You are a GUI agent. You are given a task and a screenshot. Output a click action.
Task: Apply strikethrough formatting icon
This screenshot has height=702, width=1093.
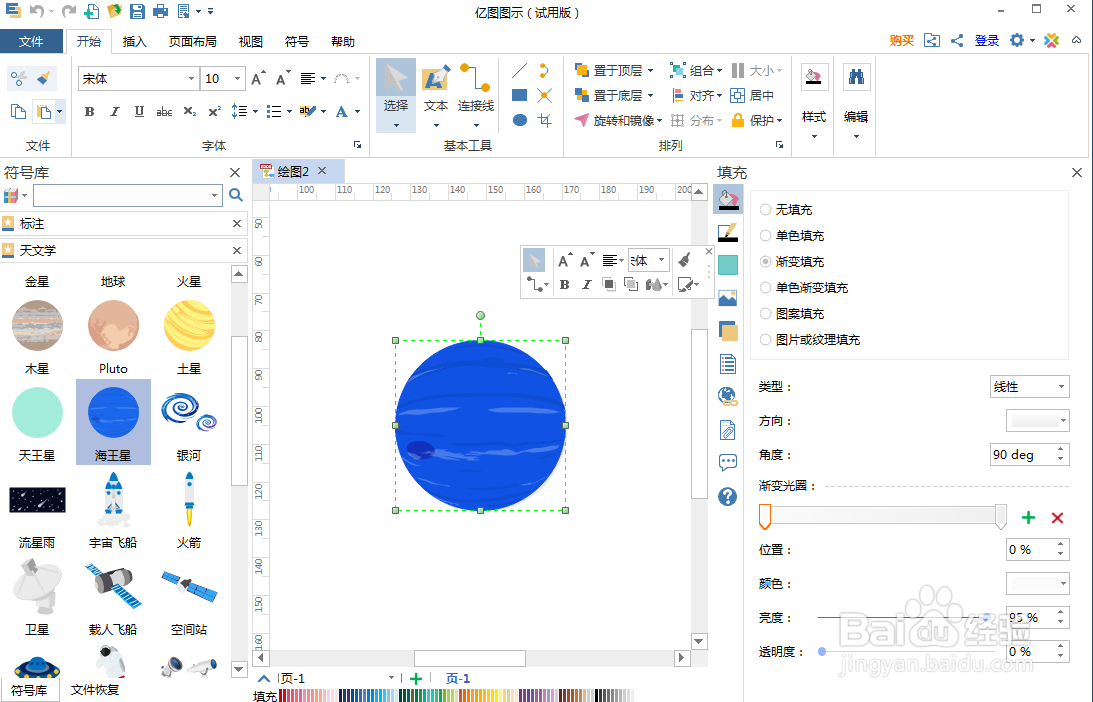coord(164,112)
